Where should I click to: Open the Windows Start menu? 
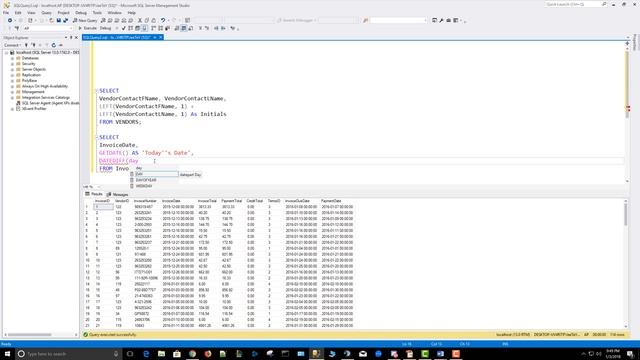[7, 353]
